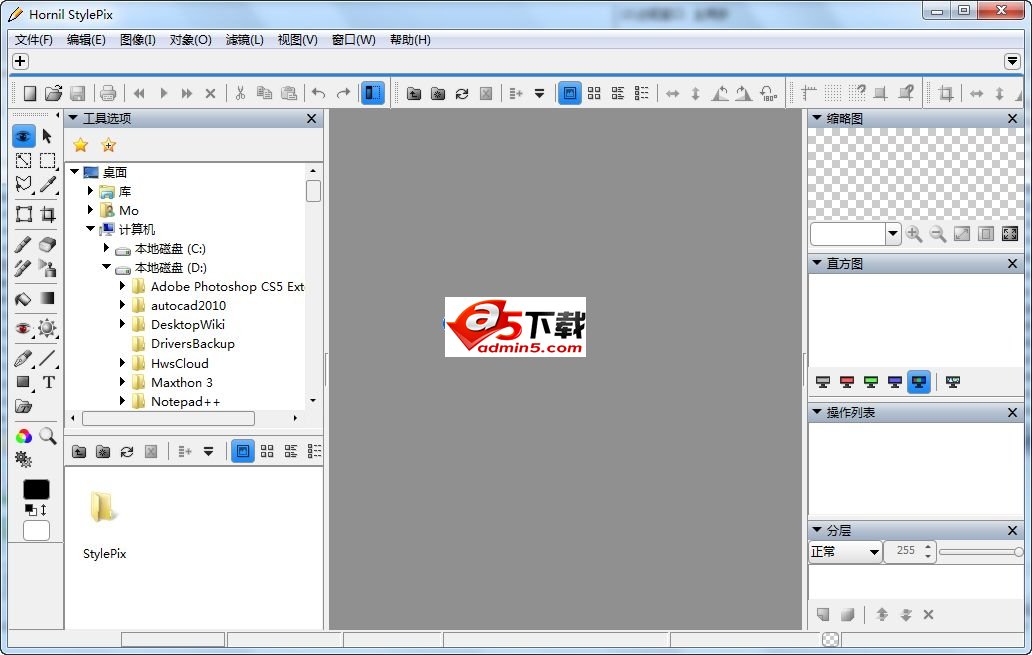Open the Gradient fill tool
The height and width of the screenshot is (655, 1032).
[x=46, y=299]
